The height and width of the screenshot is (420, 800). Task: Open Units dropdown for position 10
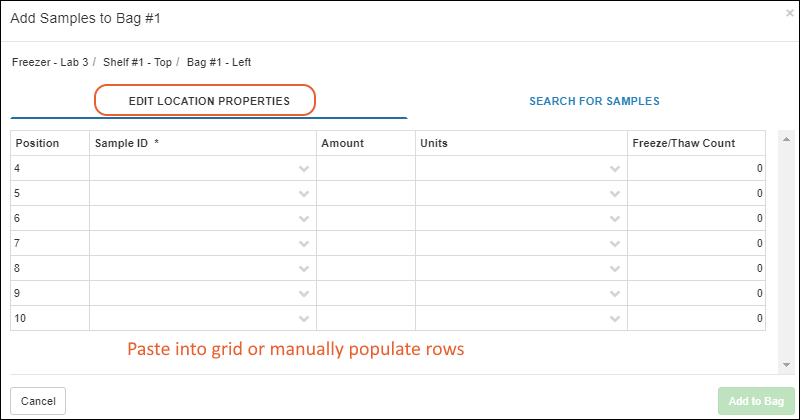(x=615, y=318)
